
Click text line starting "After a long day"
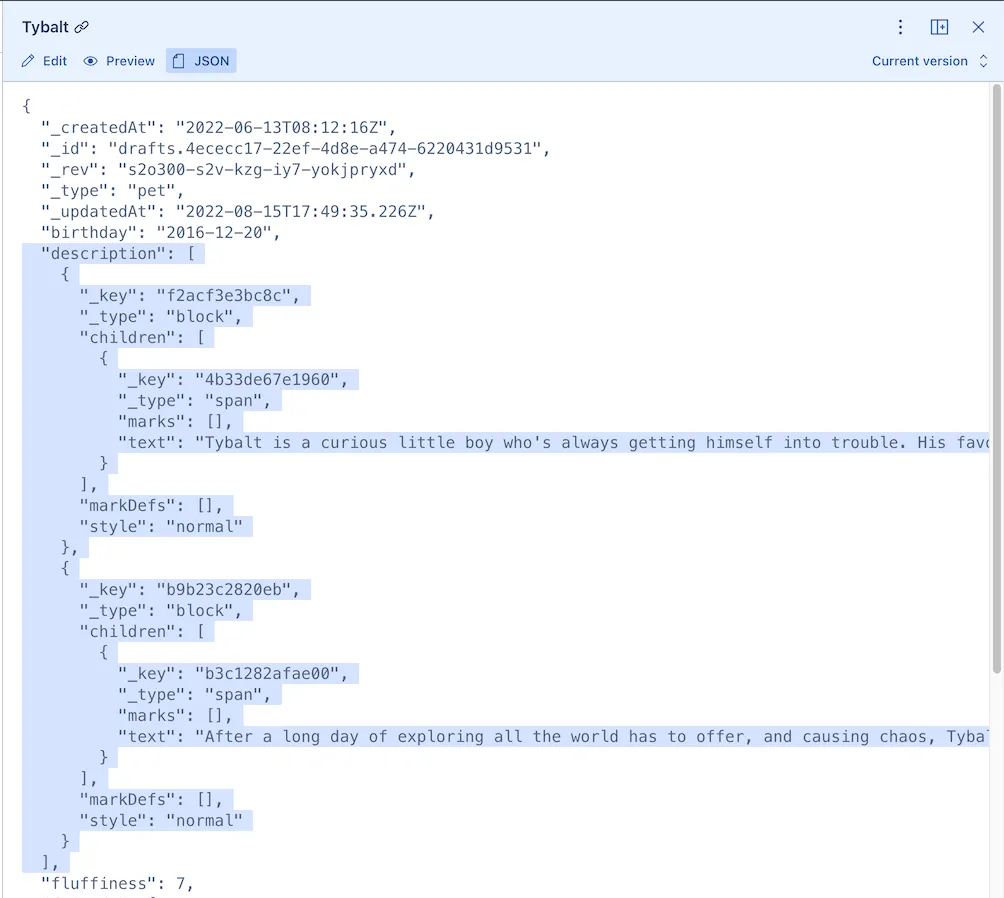point(590,736)
